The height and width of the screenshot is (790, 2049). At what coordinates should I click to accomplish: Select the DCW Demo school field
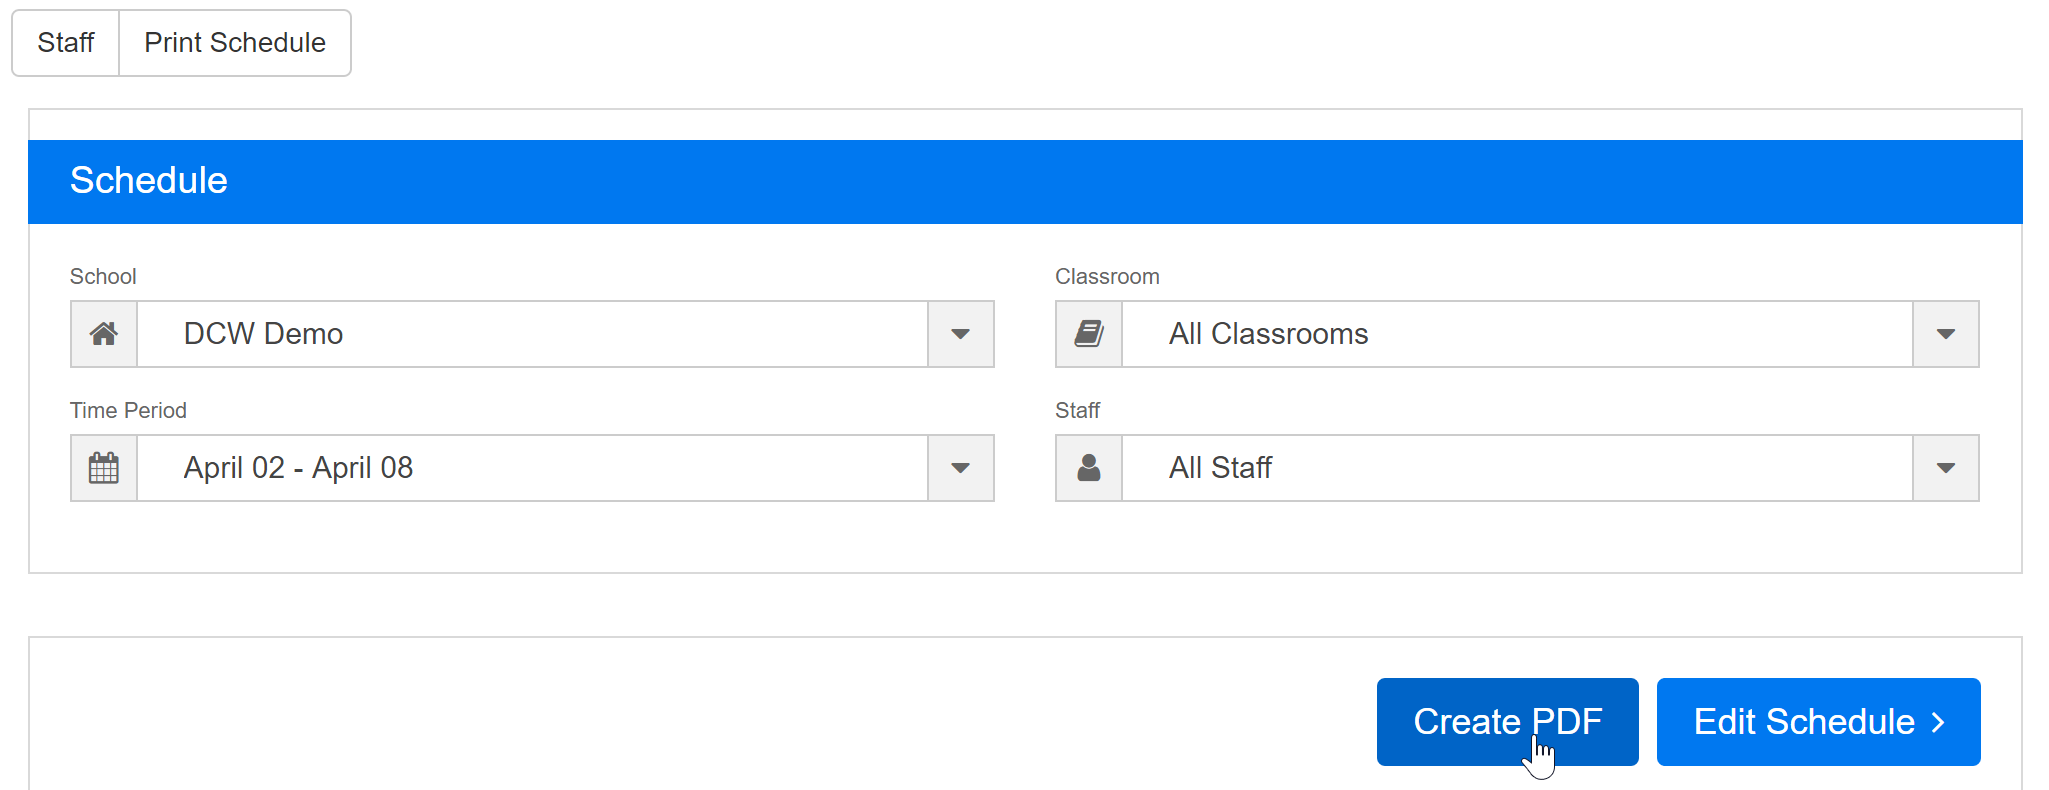532,334
